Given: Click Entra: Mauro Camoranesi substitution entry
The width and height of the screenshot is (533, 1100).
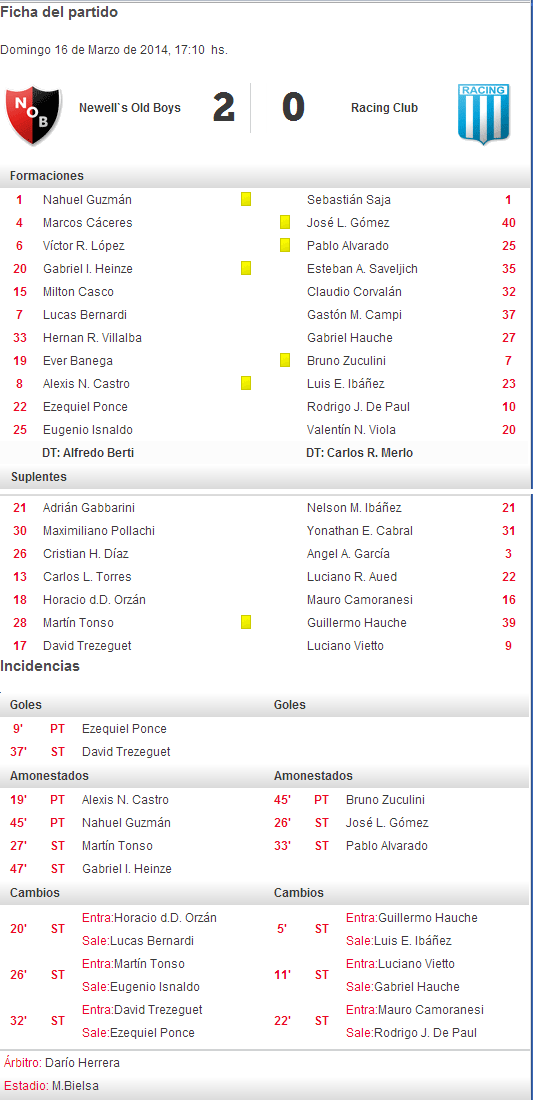Looking at the screenshot, I should click(415, 1010).
